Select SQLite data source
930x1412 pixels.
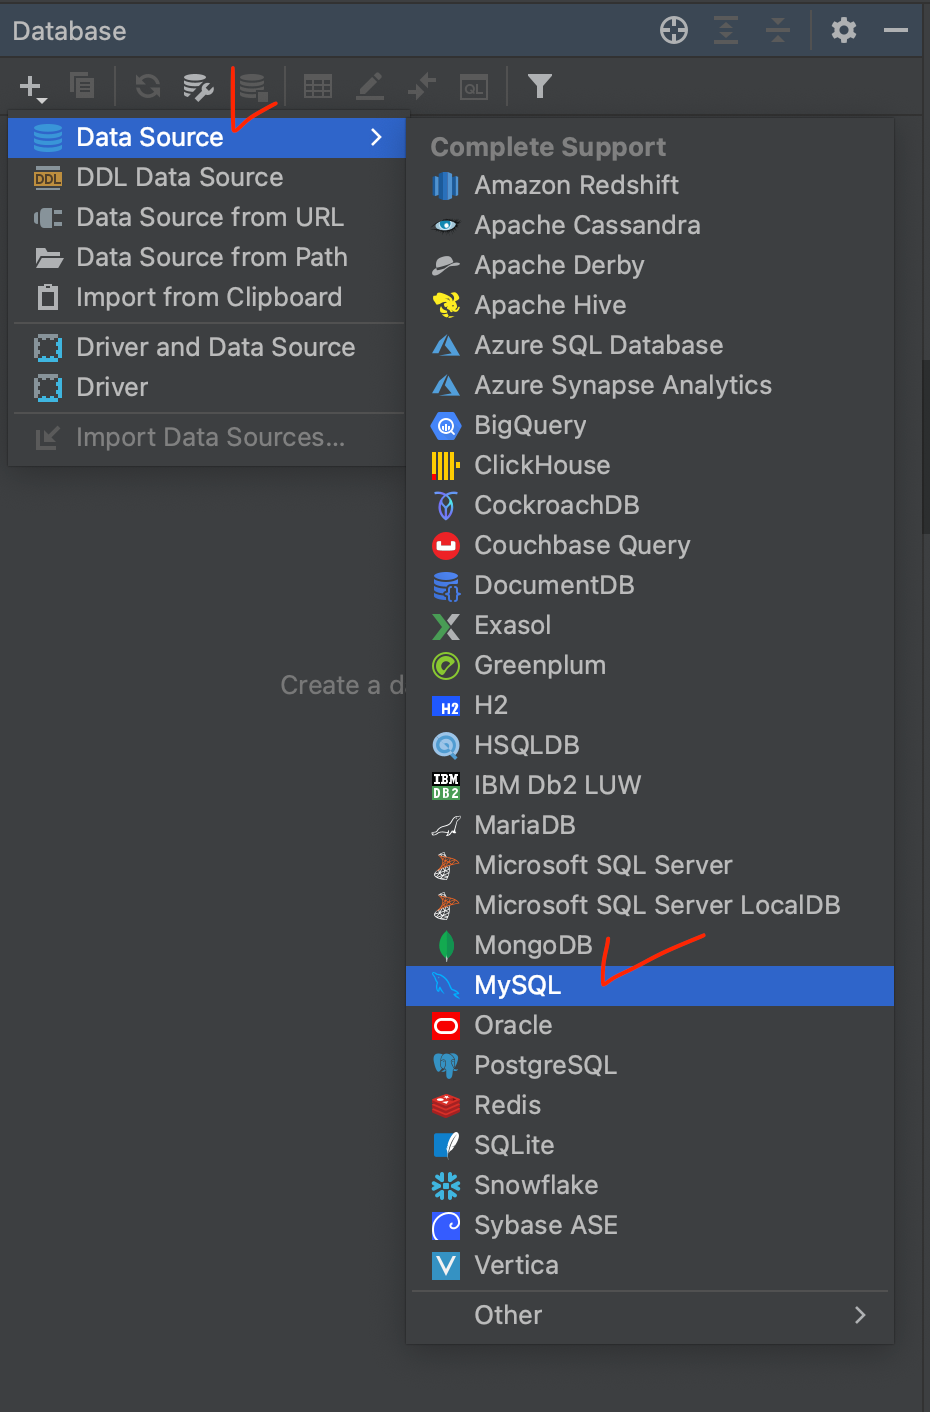[650, 1145]
